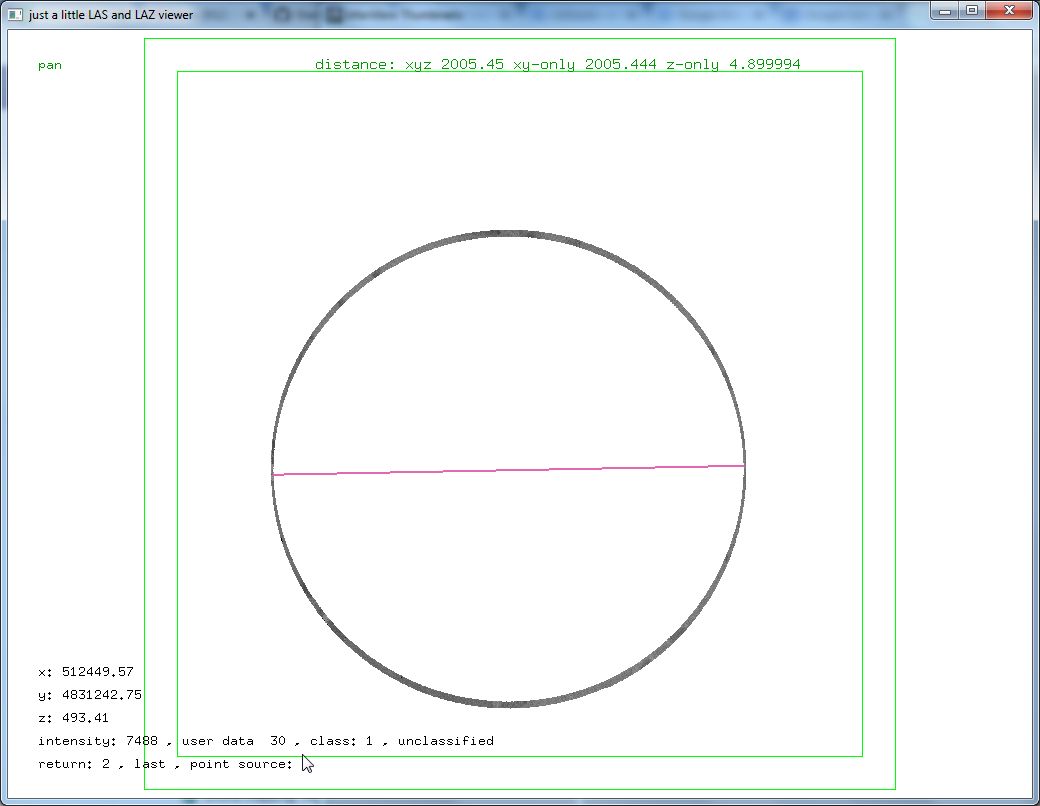Click the 'user data 30' readout

234,741
